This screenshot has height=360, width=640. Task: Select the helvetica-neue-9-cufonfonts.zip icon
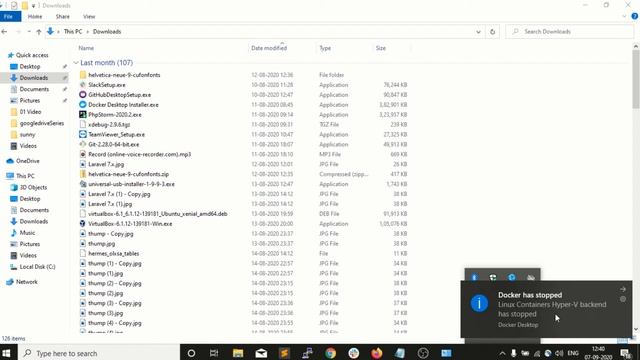[82, 174]
